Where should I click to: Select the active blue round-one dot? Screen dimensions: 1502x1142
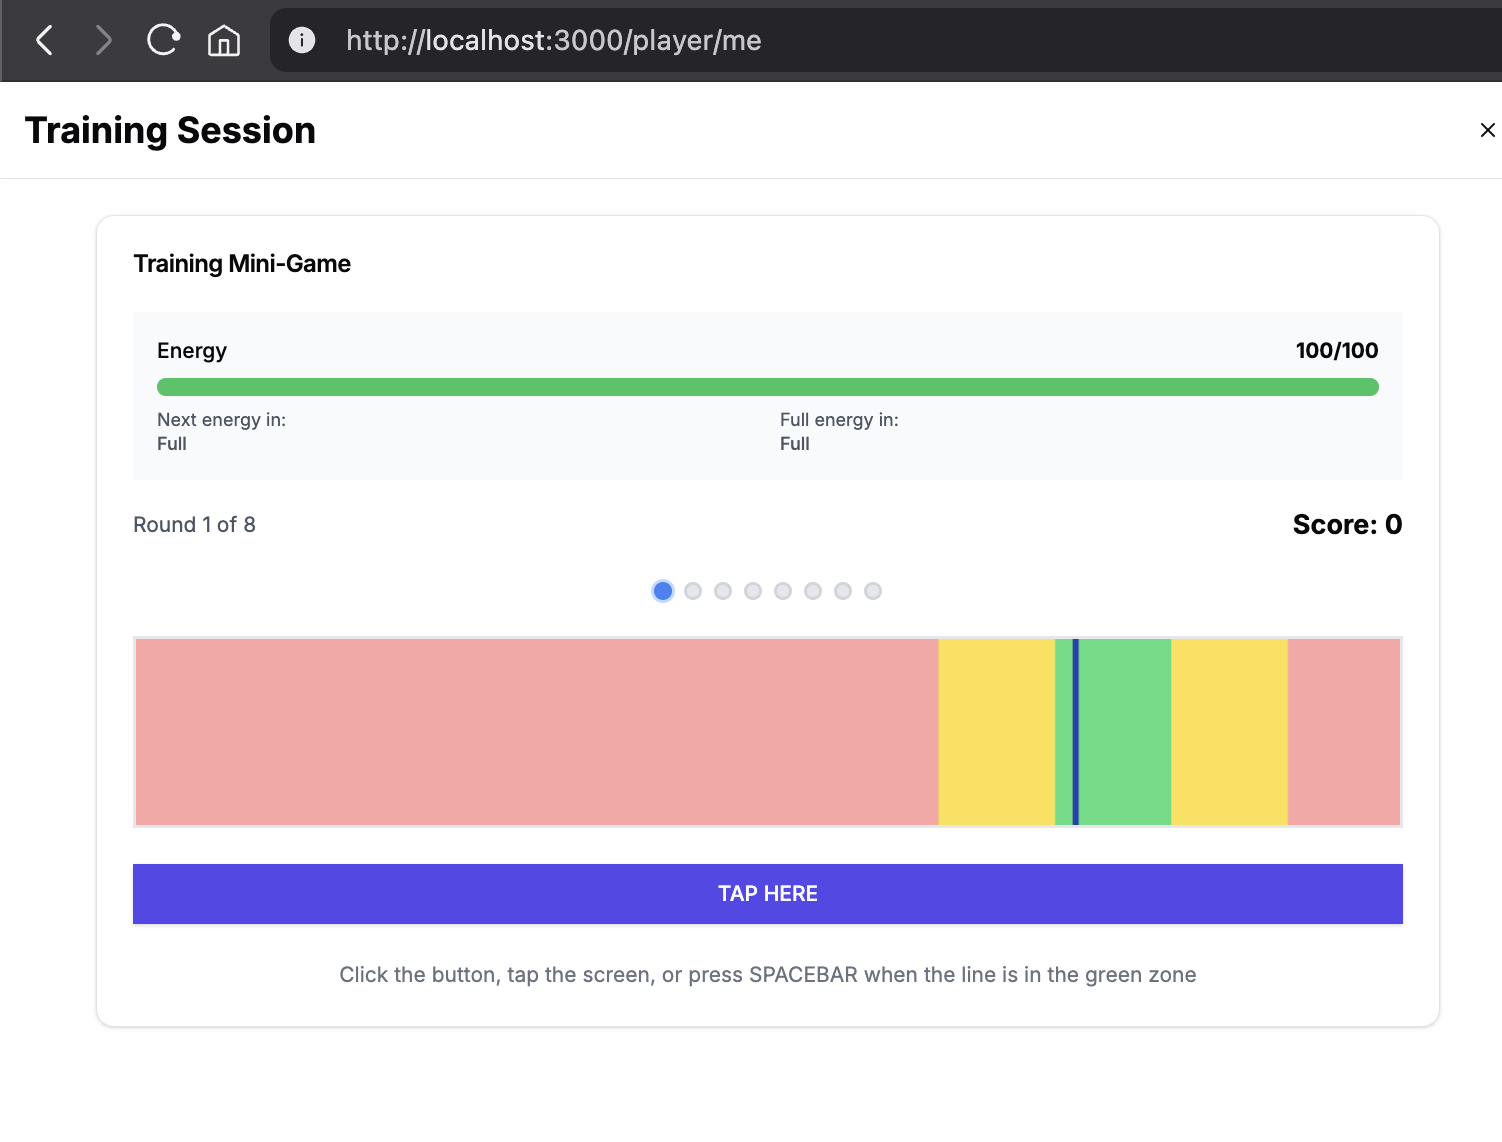[x=662, y=591]
